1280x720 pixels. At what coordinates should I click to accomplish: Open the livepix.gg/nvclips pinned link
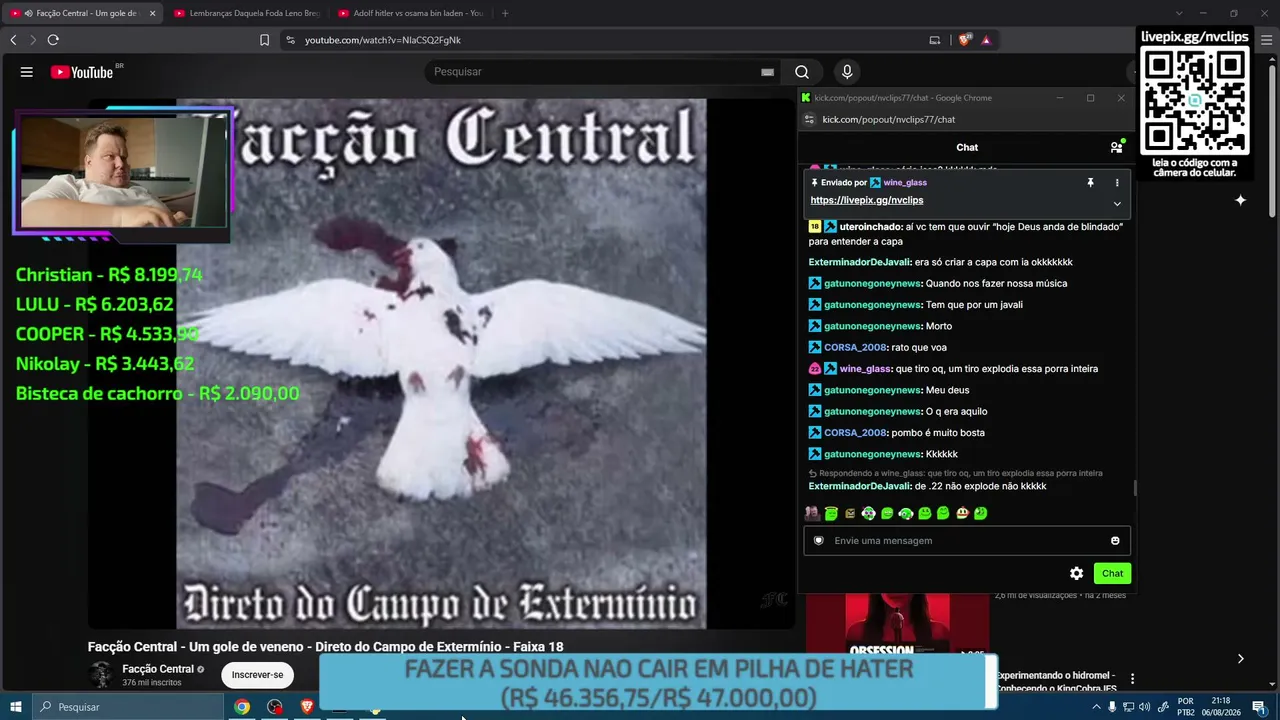(x=867, y=200)
